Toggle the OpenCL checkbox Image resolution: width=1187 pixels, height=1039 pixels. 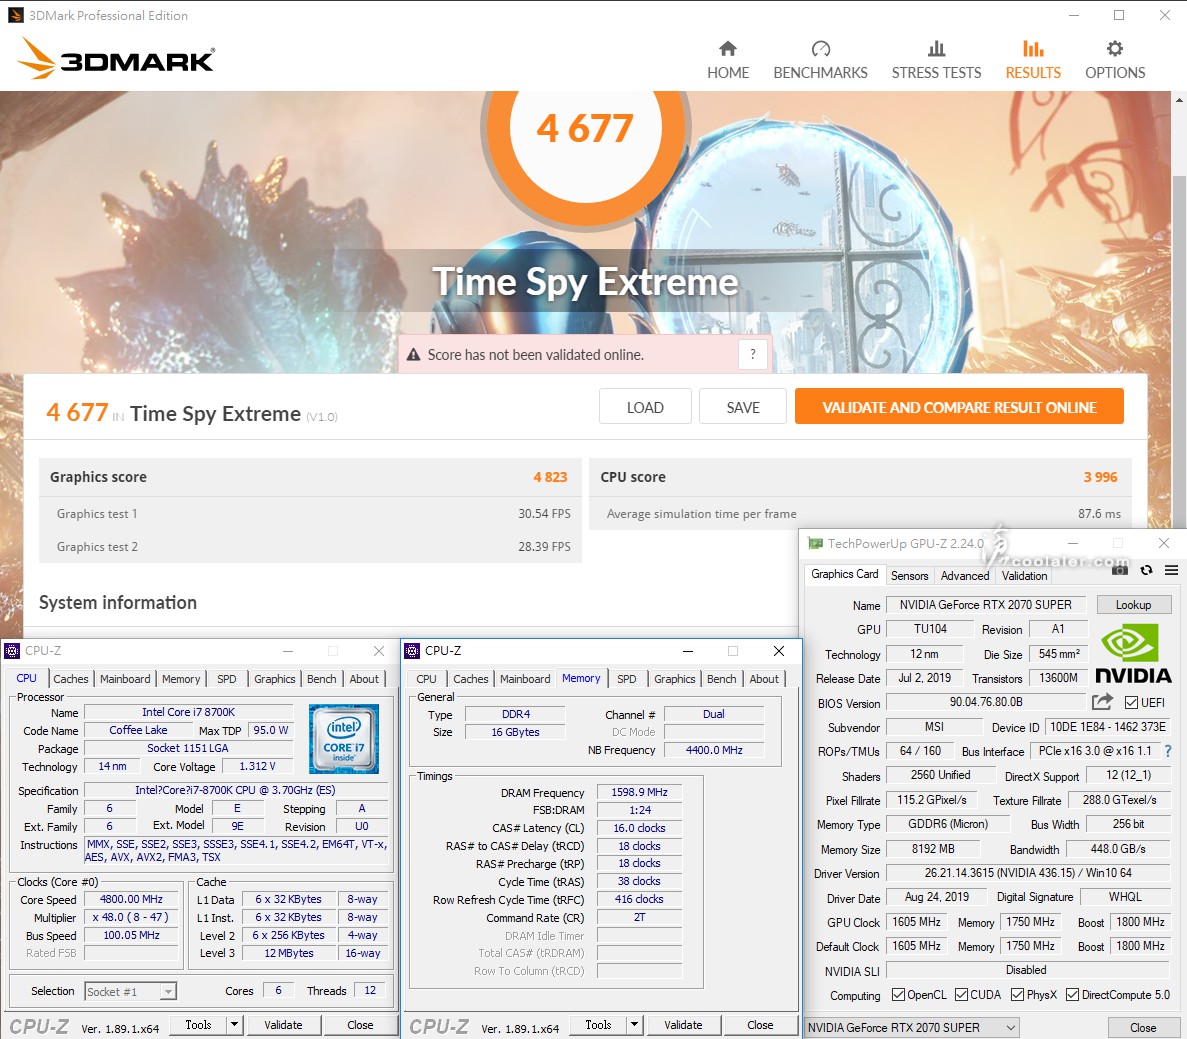tap(898, 995)
